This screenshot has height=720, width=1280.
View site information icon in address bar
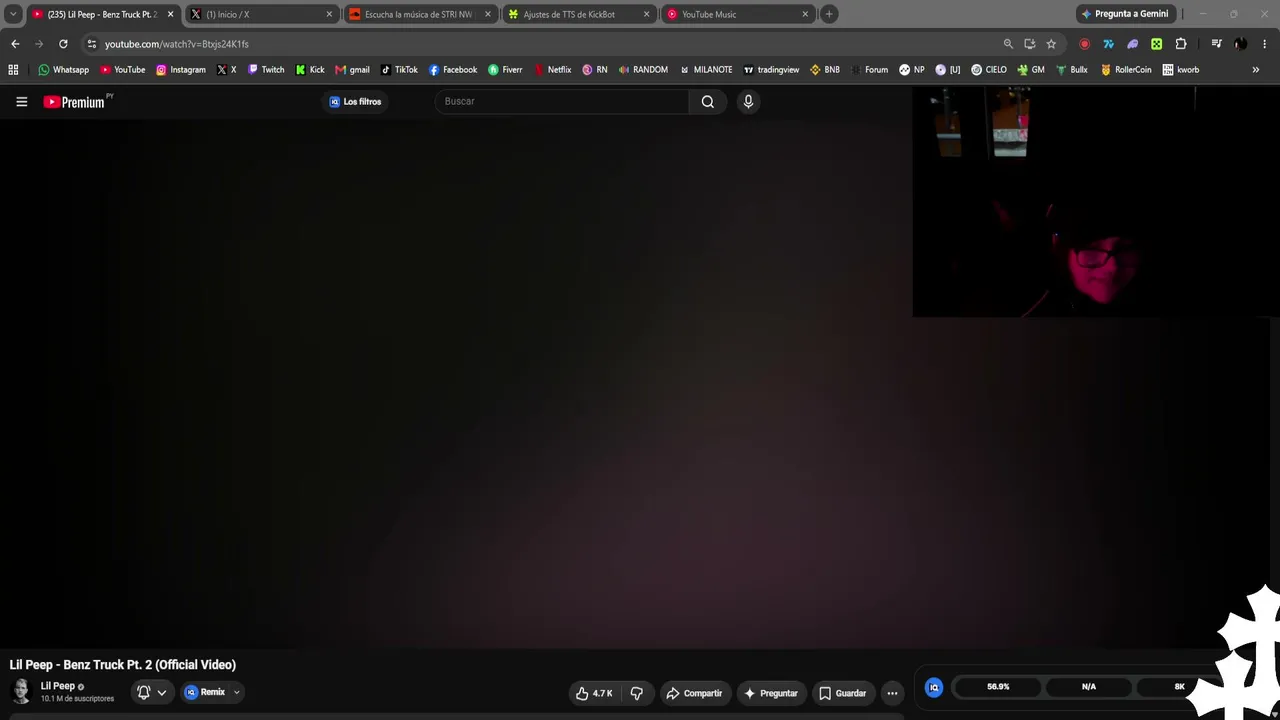point(92,44)
